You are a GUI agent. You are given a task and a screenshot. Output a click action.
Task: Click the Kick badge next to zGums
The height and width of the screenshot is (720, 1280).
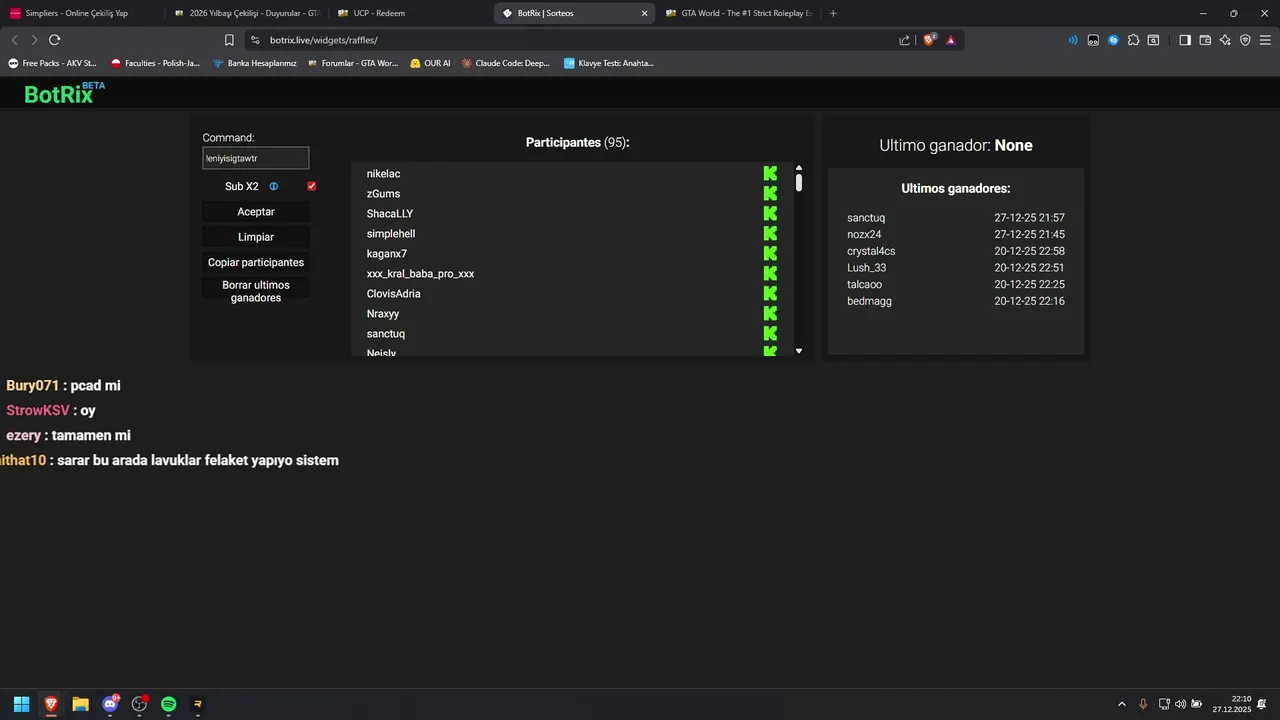770,194
